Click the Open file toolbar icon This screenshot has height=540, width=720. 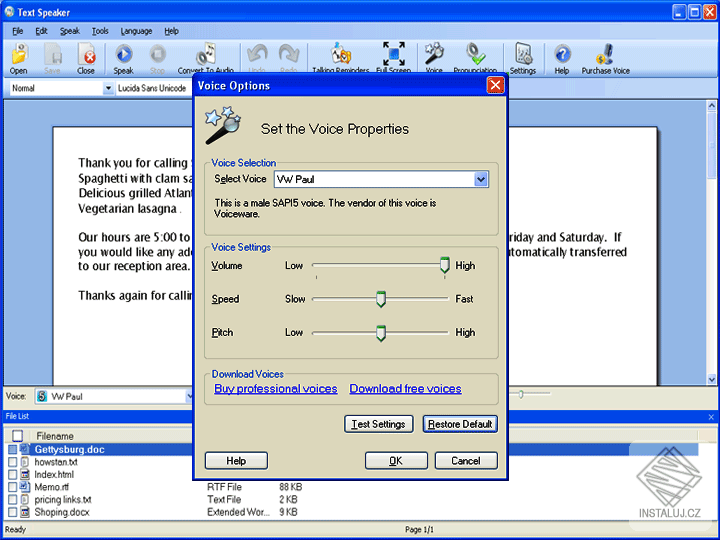point(19,58)
